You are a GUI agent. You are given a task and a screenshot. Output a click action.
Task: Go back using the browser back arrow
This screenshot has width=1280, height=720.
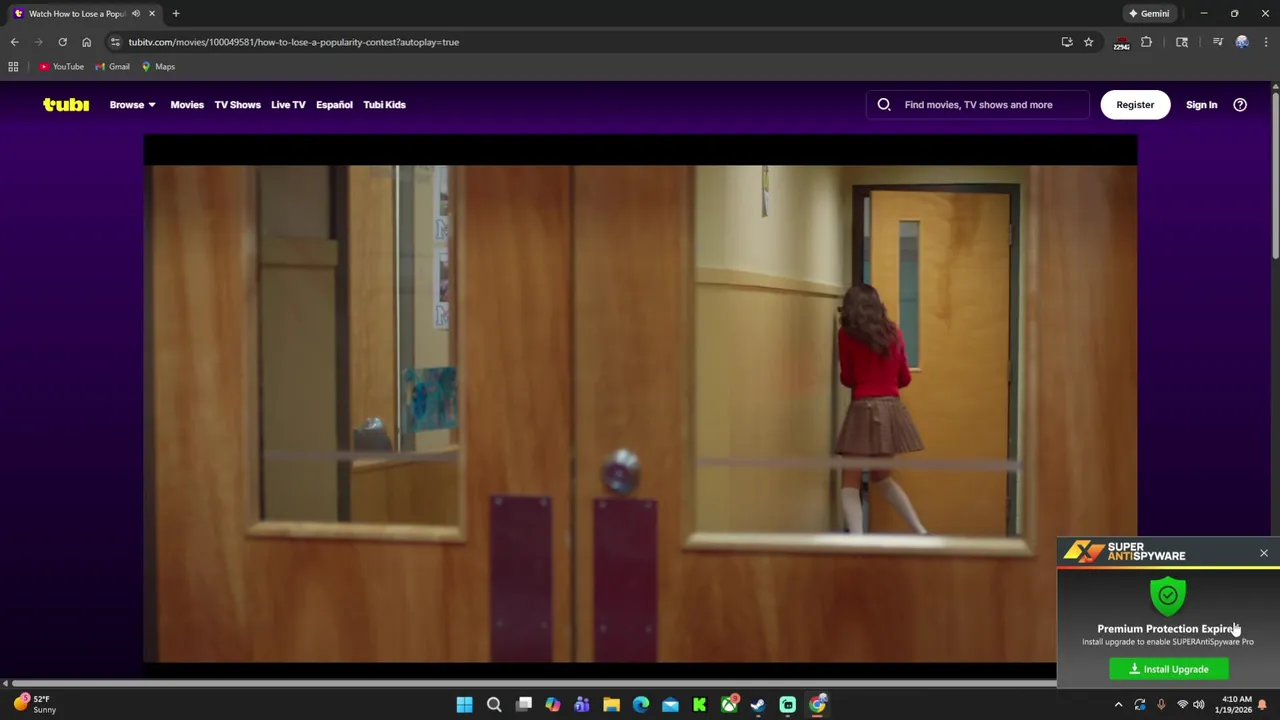click(14, 42)
